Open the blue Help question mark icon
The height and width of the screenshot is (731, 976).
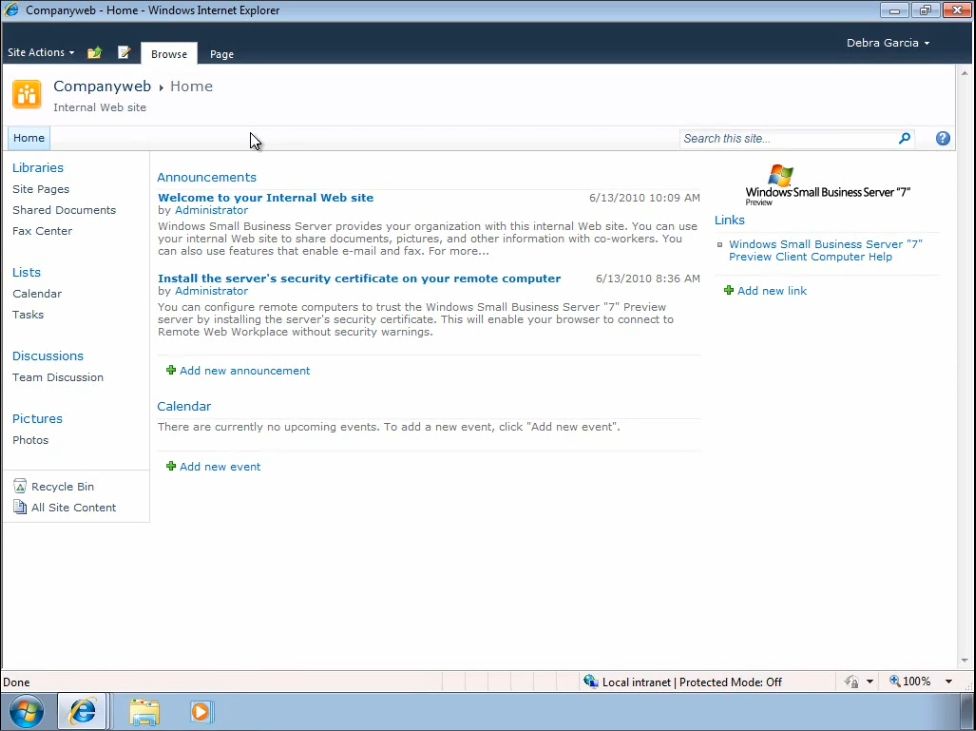click(x=943, y=138)
